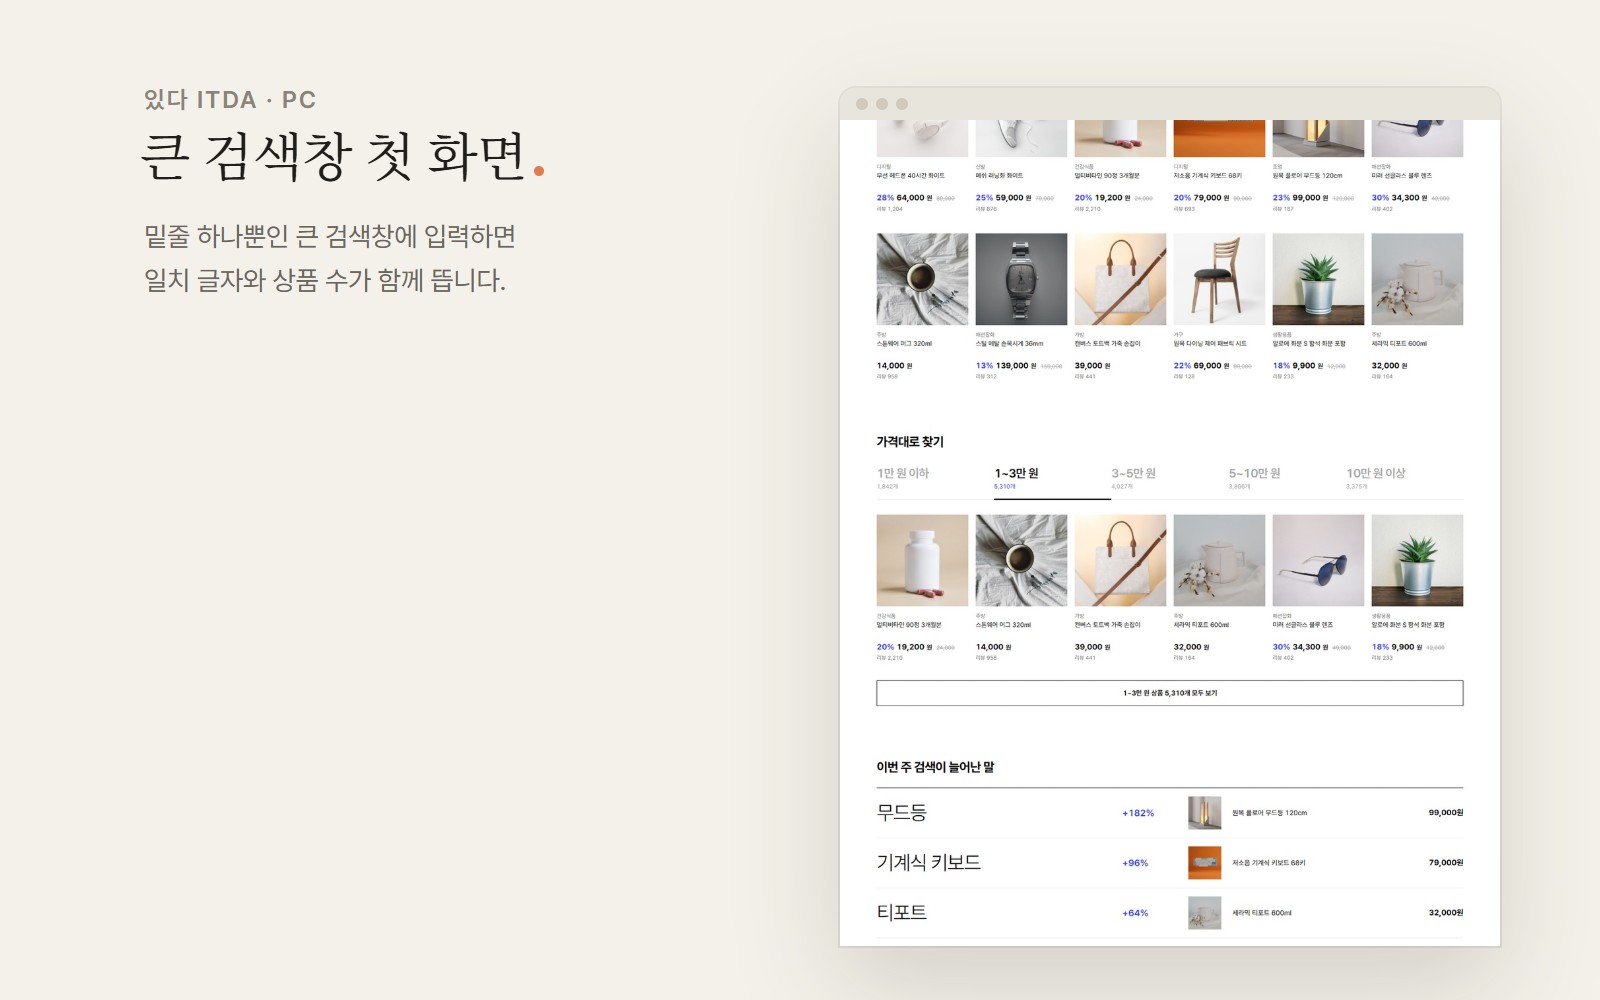Viewport: 1600px width, 1000px height.
Task: Click the 59,000 원 running shoe price
Action: click(1013, 198)
